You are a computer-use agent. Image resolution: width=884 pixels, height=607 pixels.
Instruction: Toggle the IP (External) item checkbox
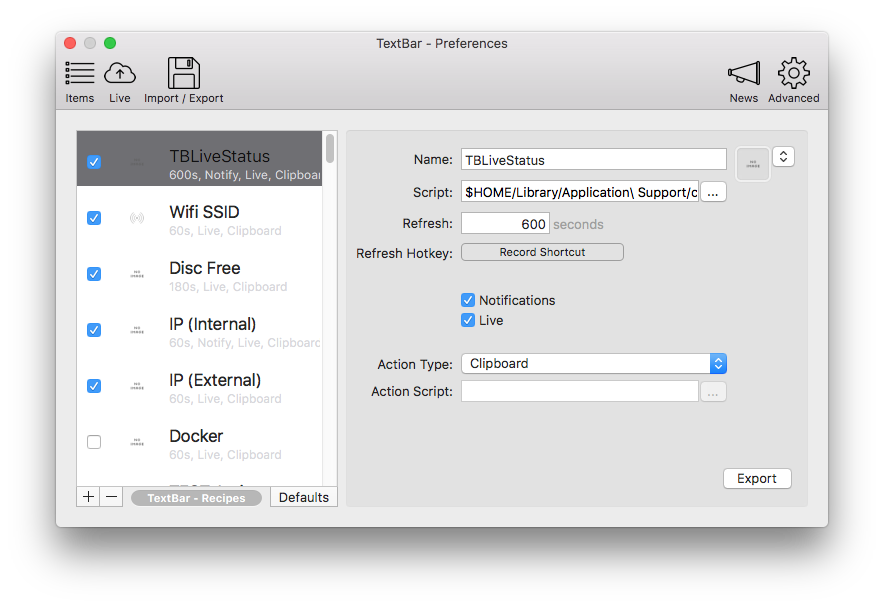point(94,386)
